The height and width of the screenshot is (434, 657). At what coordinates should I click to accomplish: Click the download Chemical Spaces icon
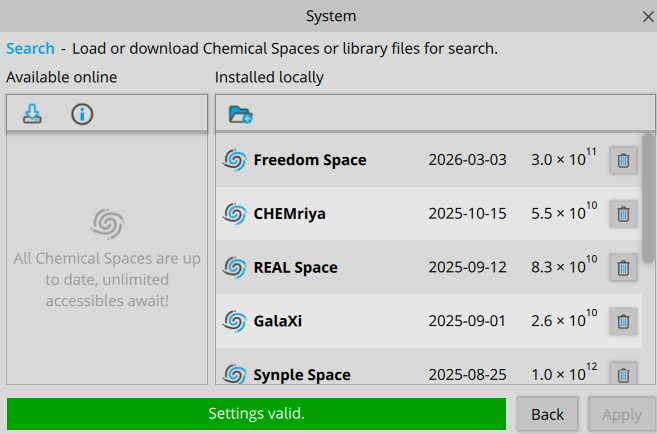coord(33,114)
